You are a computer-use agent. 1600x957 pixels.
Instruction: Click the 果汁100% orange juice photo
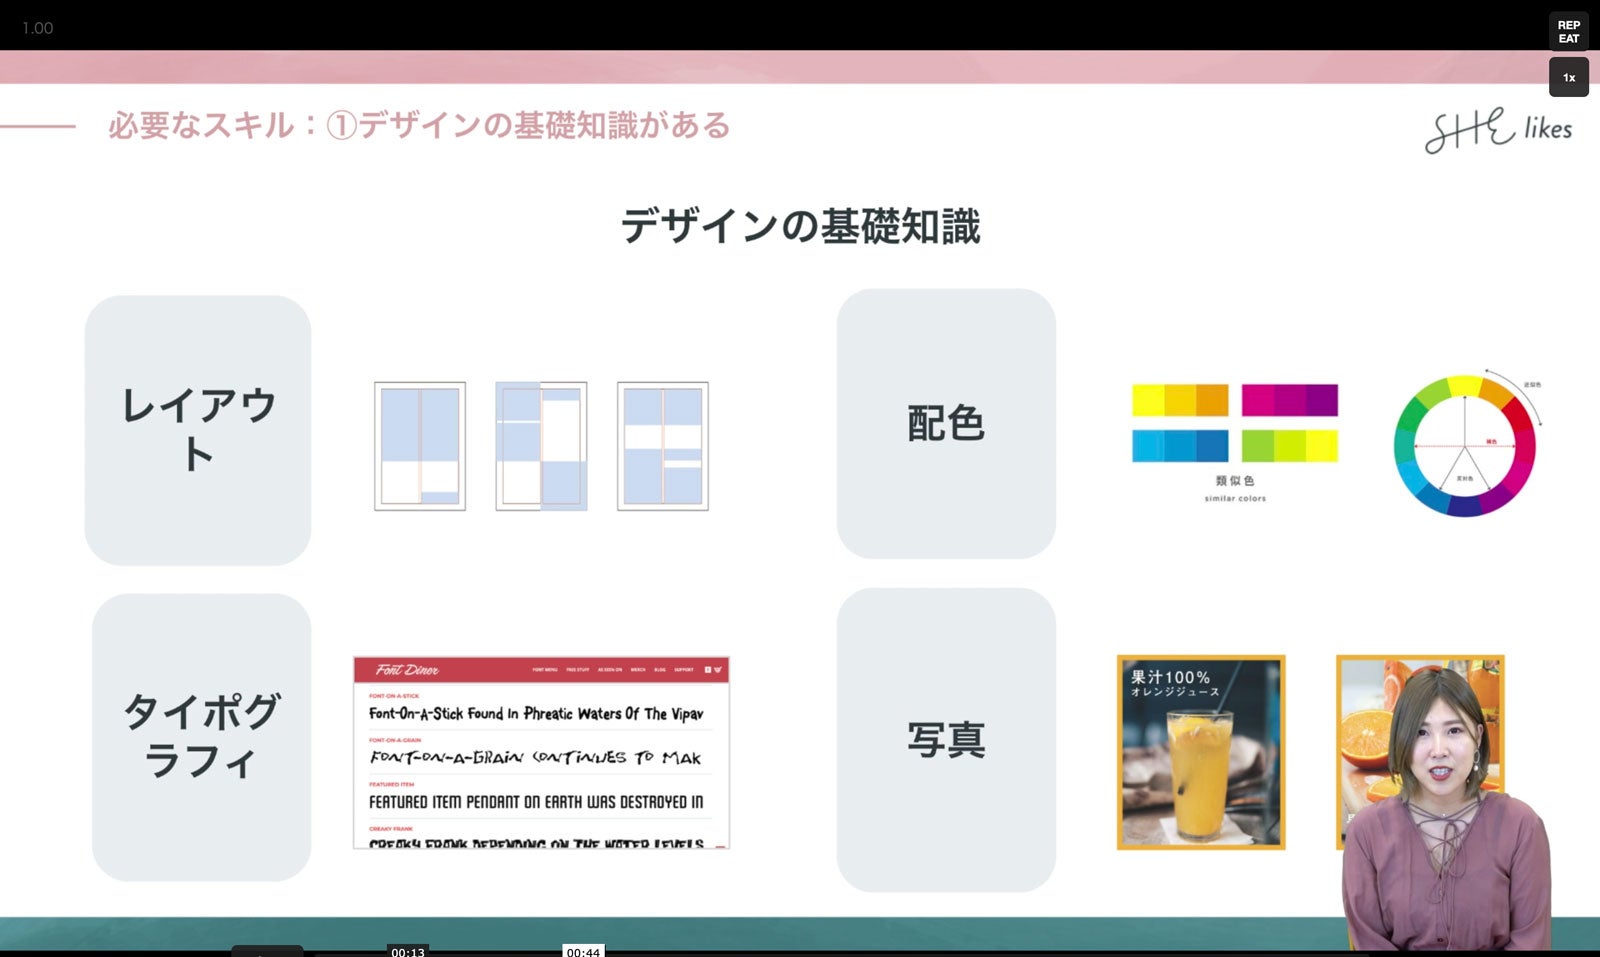point(1200,752)
